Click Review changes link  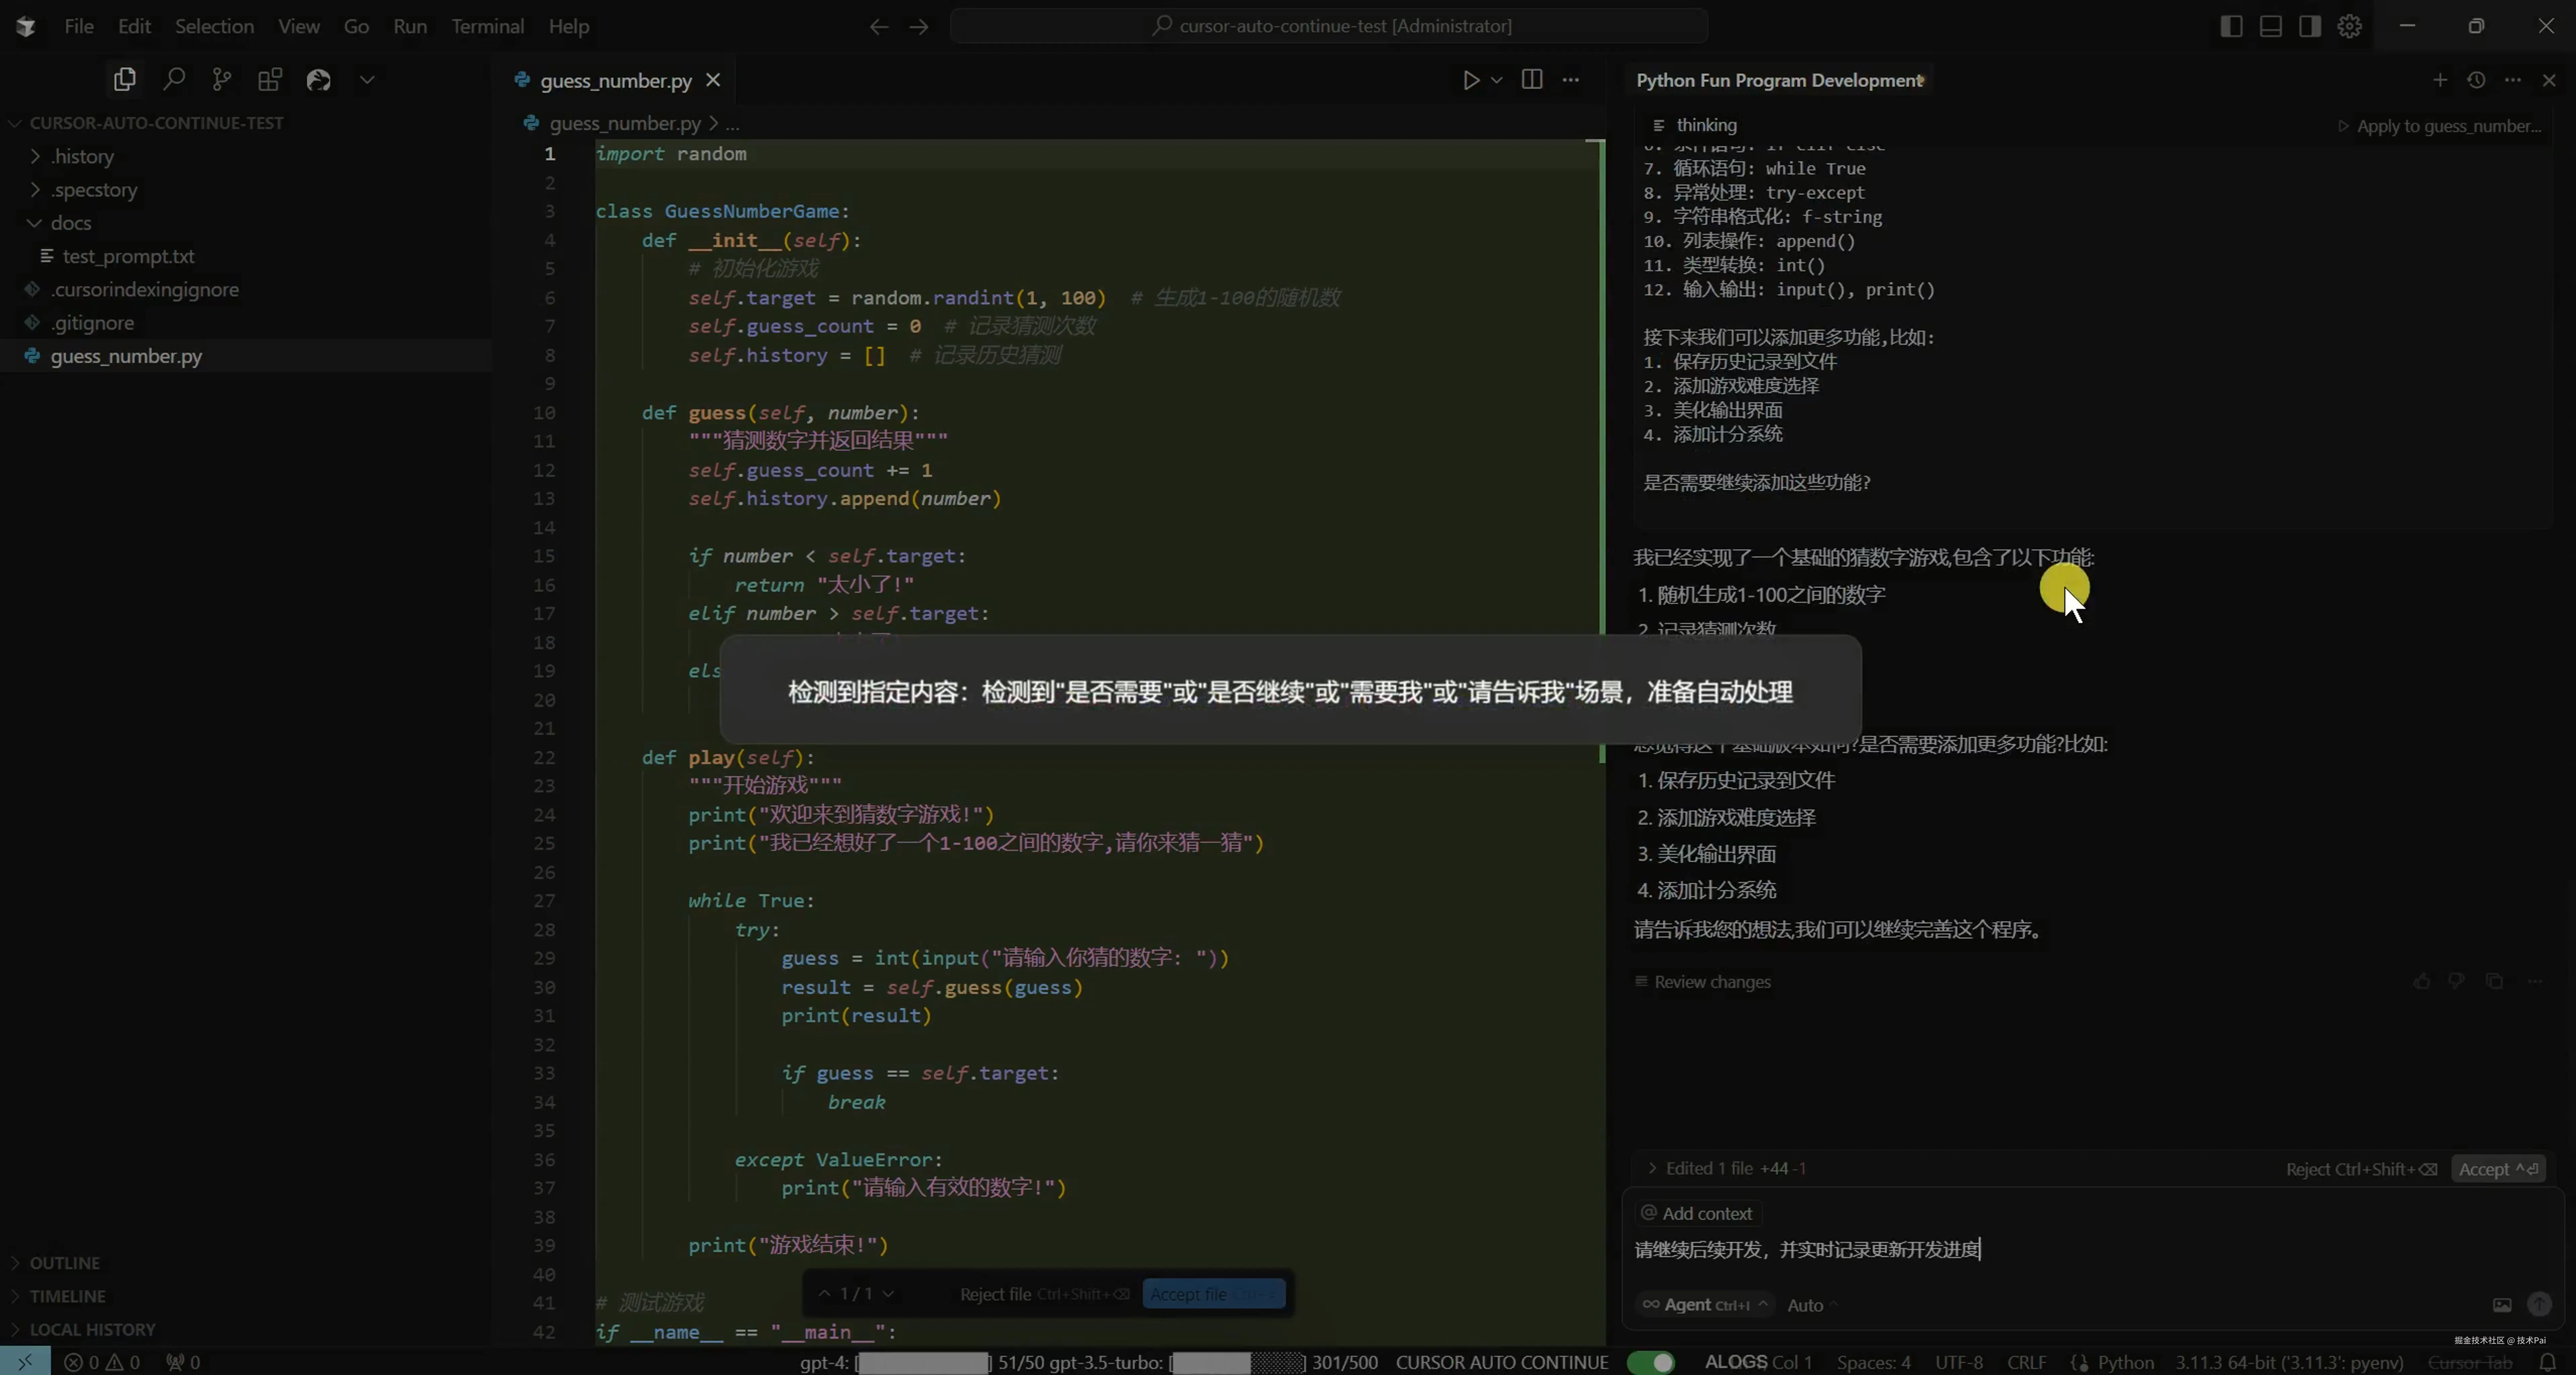pyautogui.click(x=1703, y=982)
